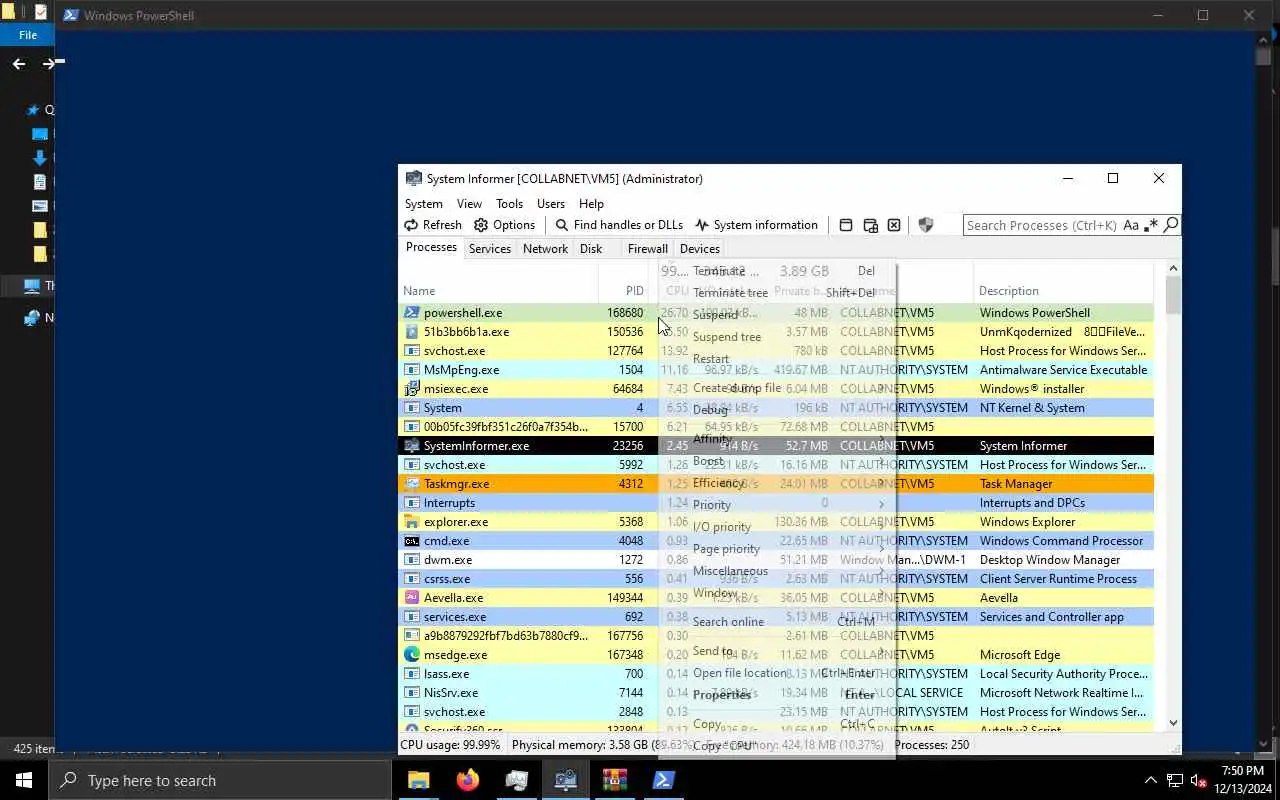Click the process list scrollbar down arrow
Image resolution: width=1280 pixels, height=800 pixels.
1173,723
